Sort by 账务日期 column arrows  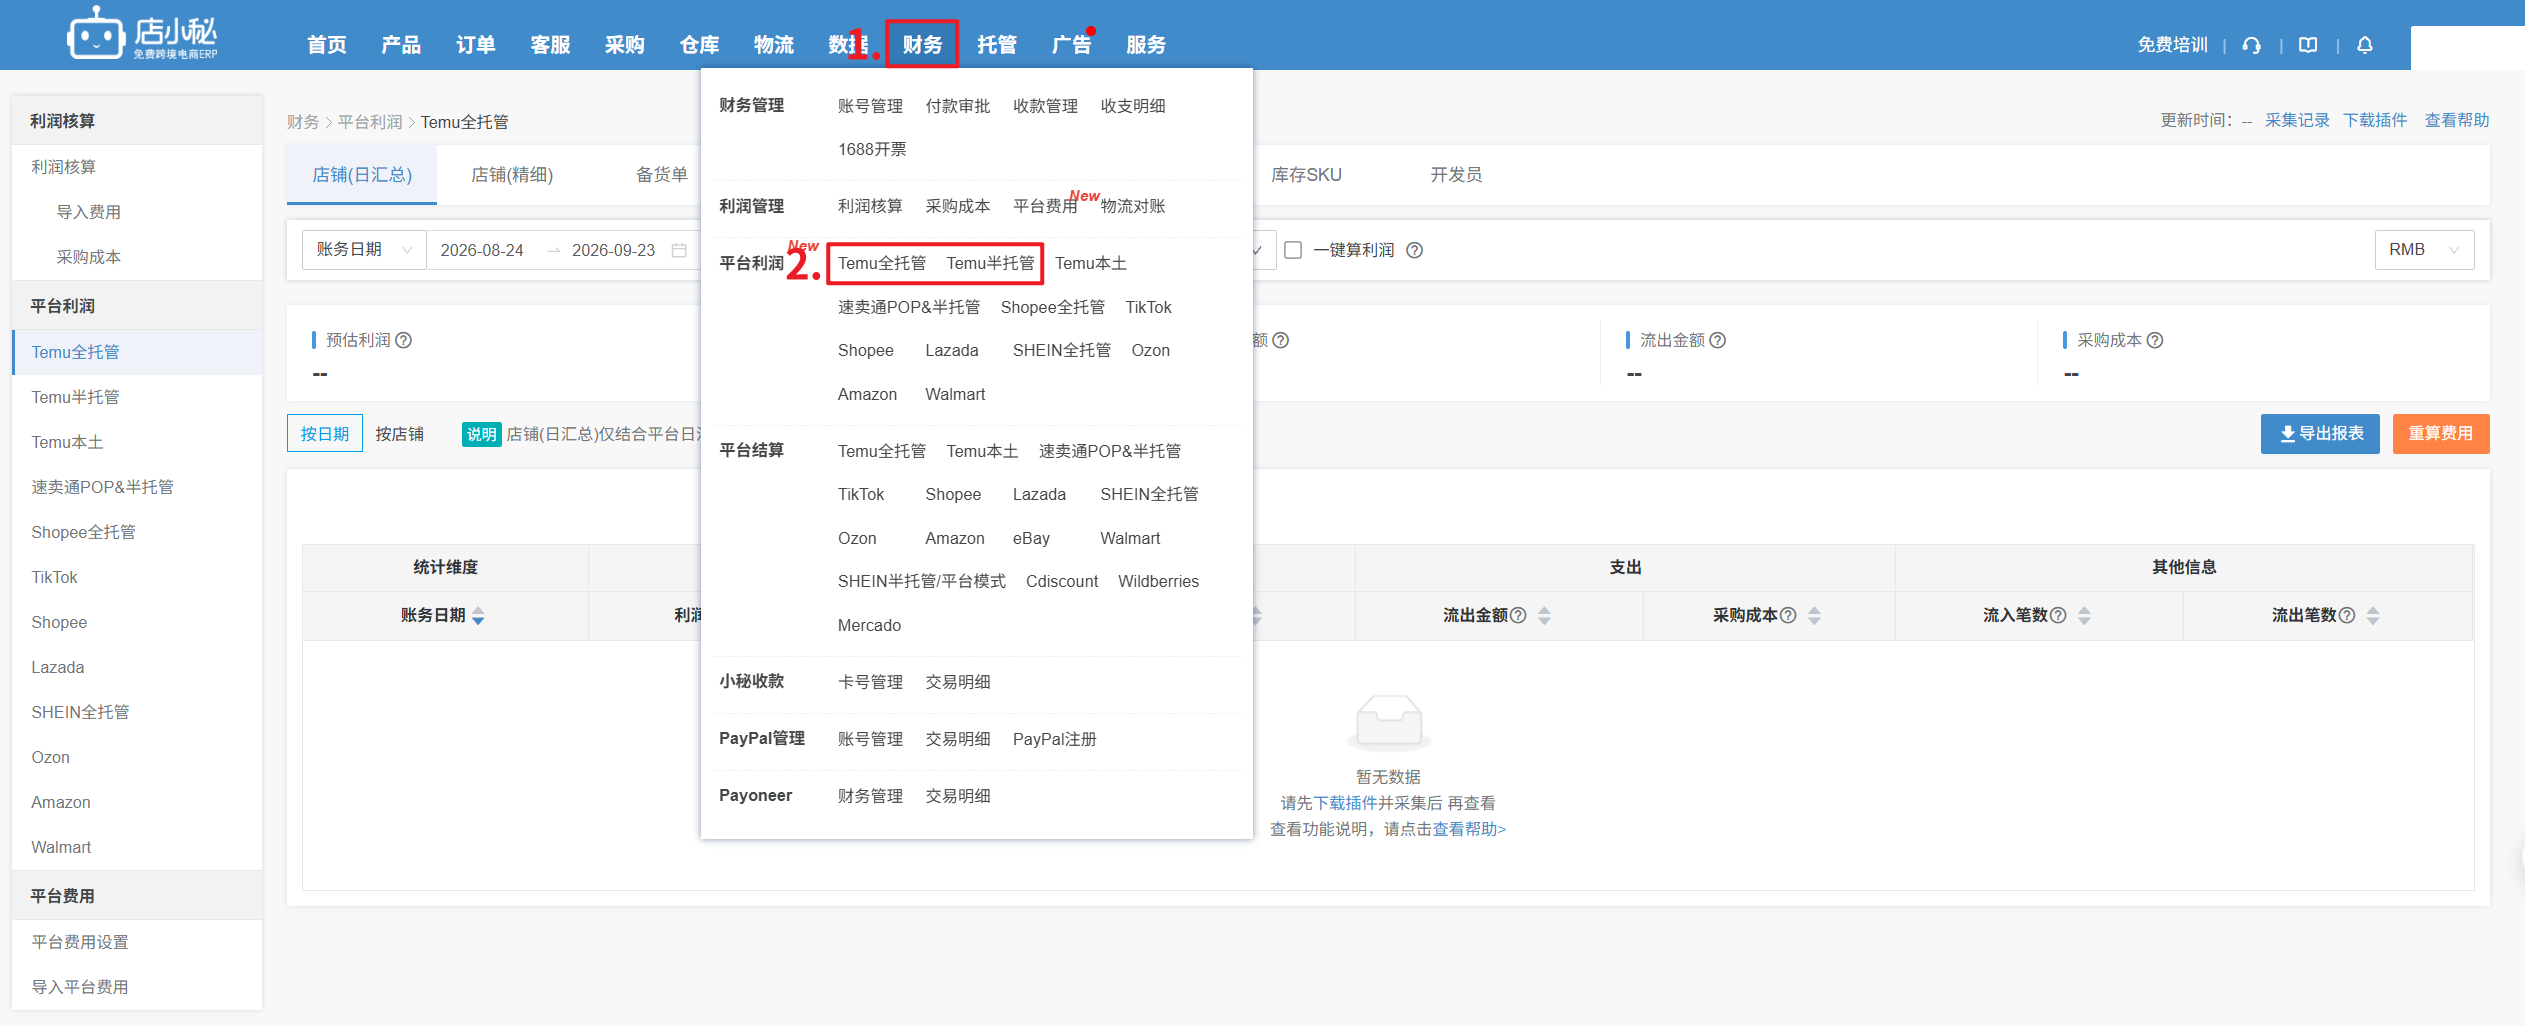coord(478,616)
